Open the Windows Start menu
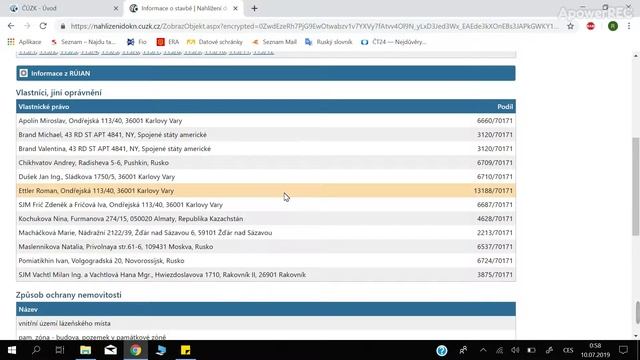The height and width of the screenshot is (360, 640). click(x=12, y=350)
